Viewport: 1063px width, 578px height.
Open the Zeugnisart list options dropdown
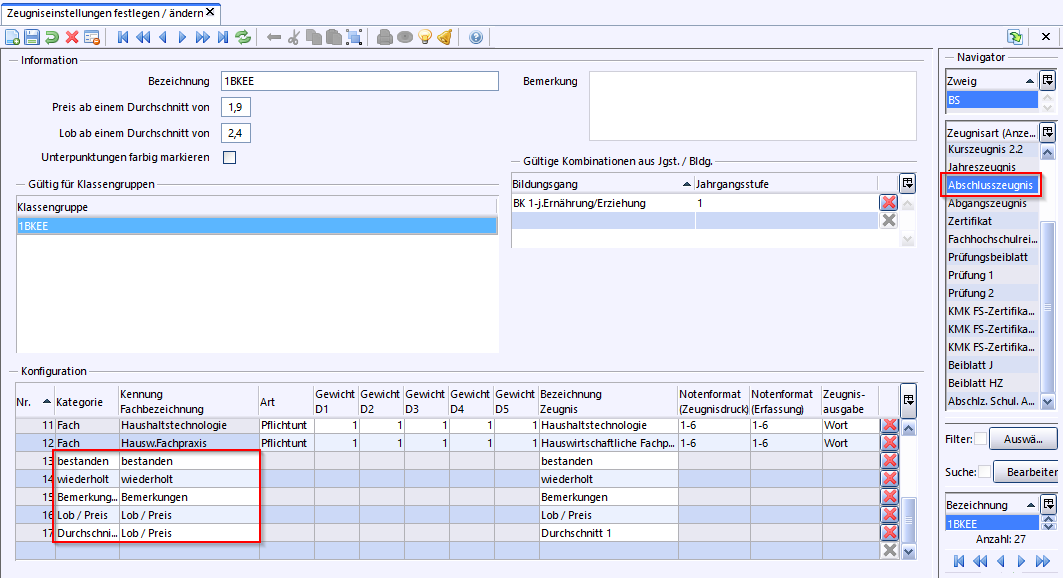click(1048, 131)
